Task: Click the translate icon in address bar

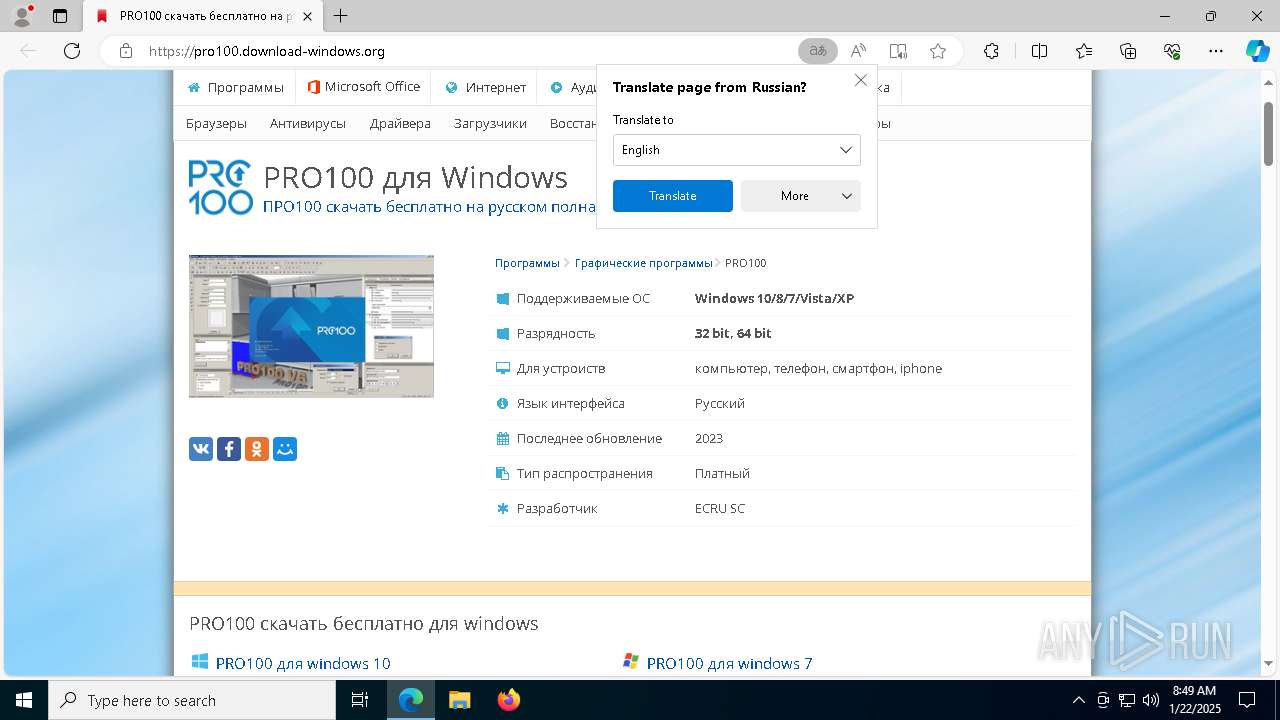Action: pyautogui.click(x=818, y=51)
